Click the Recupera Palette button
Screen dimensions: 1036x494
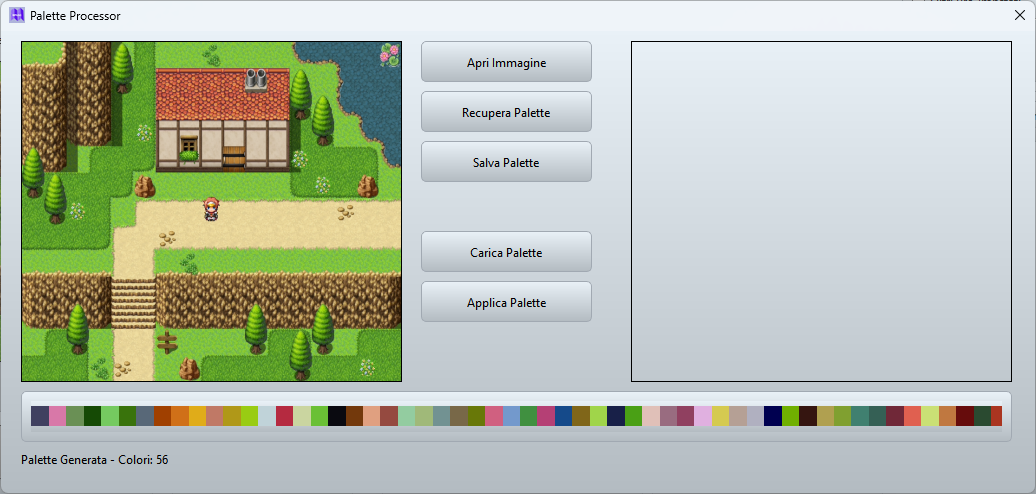pyautogui.click(x=506, y=112)
